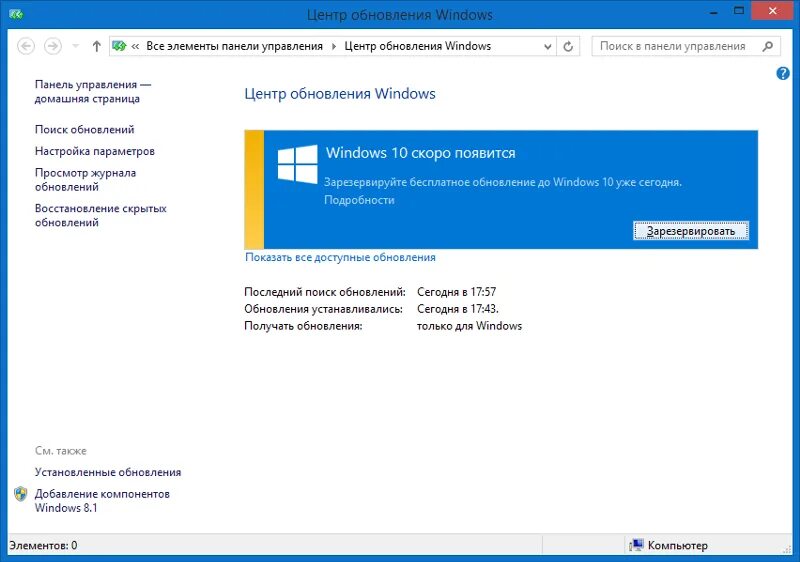Click 'Поиск обновлений' in sidebar
This screenshot has height=562, width=800.
[85, 130]
